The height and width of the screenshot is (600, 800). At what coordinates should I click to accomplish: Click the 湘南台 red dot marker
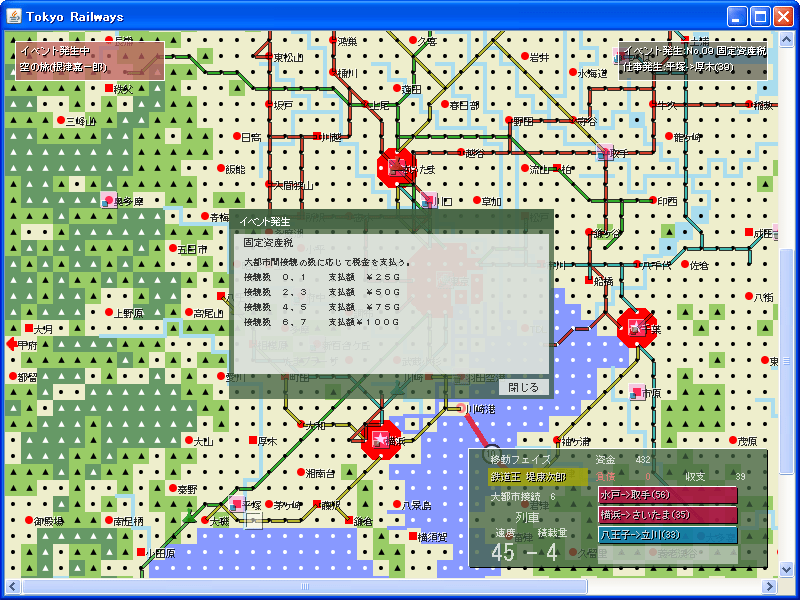point(301,472)
